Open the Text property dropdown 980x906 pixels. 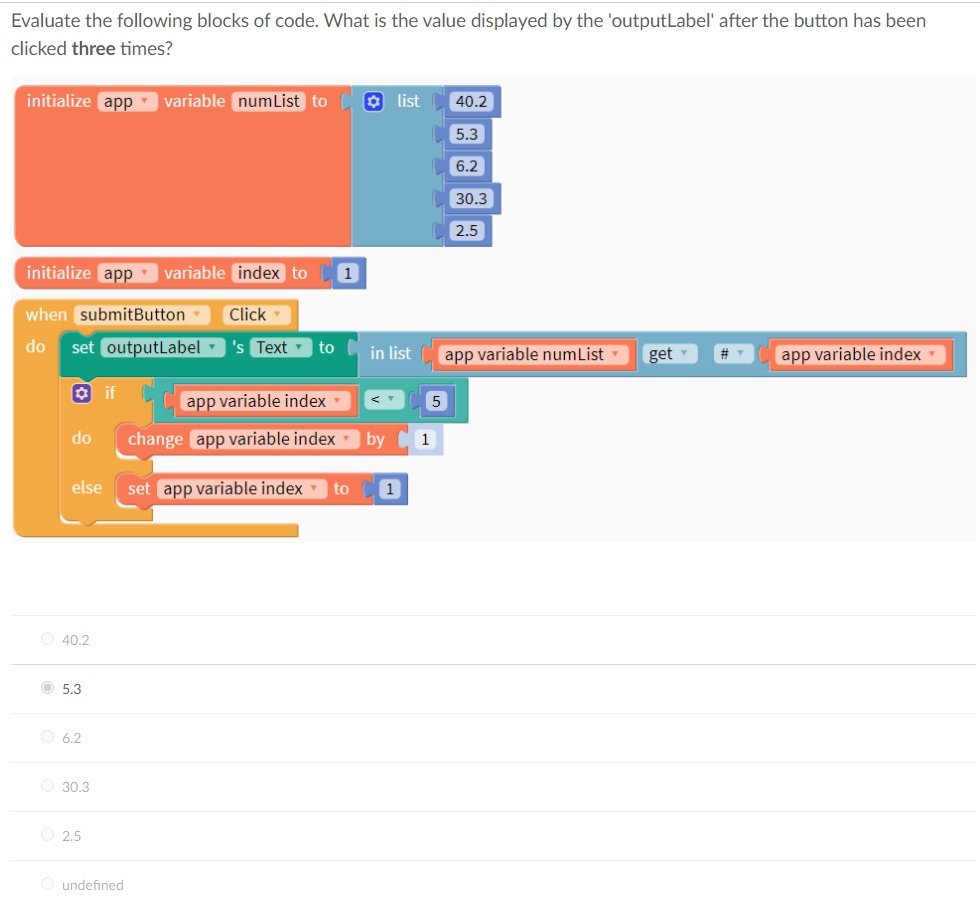click(281, 347)
